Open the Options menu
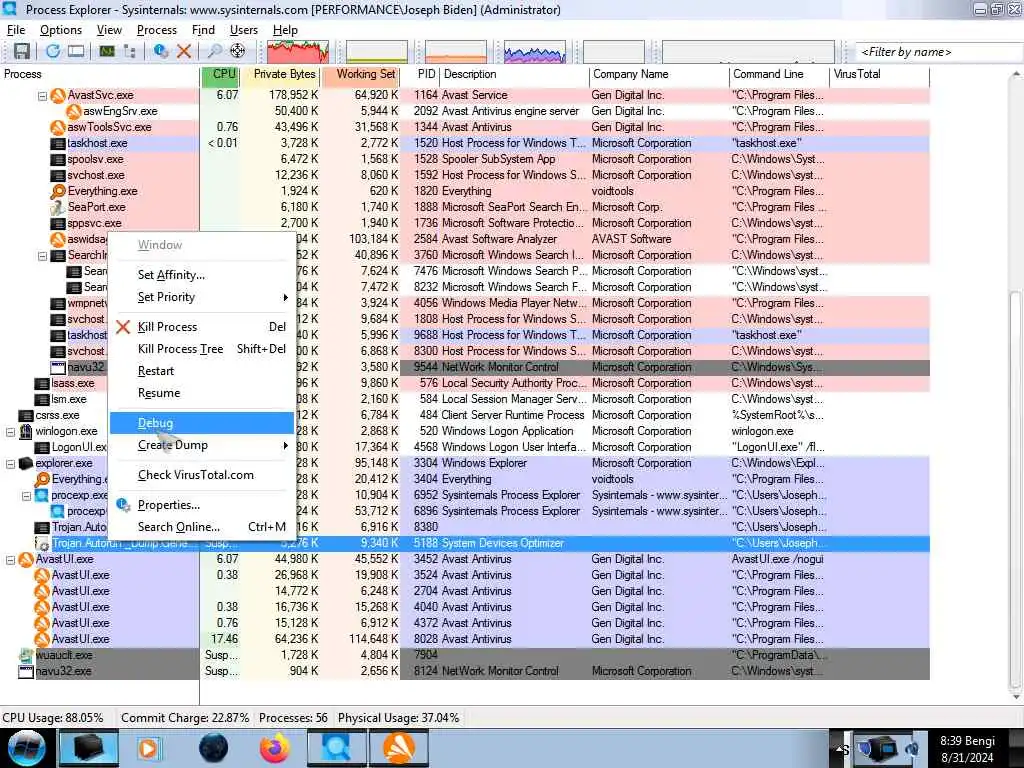1024x768 pixels. [x=61, y=30]
